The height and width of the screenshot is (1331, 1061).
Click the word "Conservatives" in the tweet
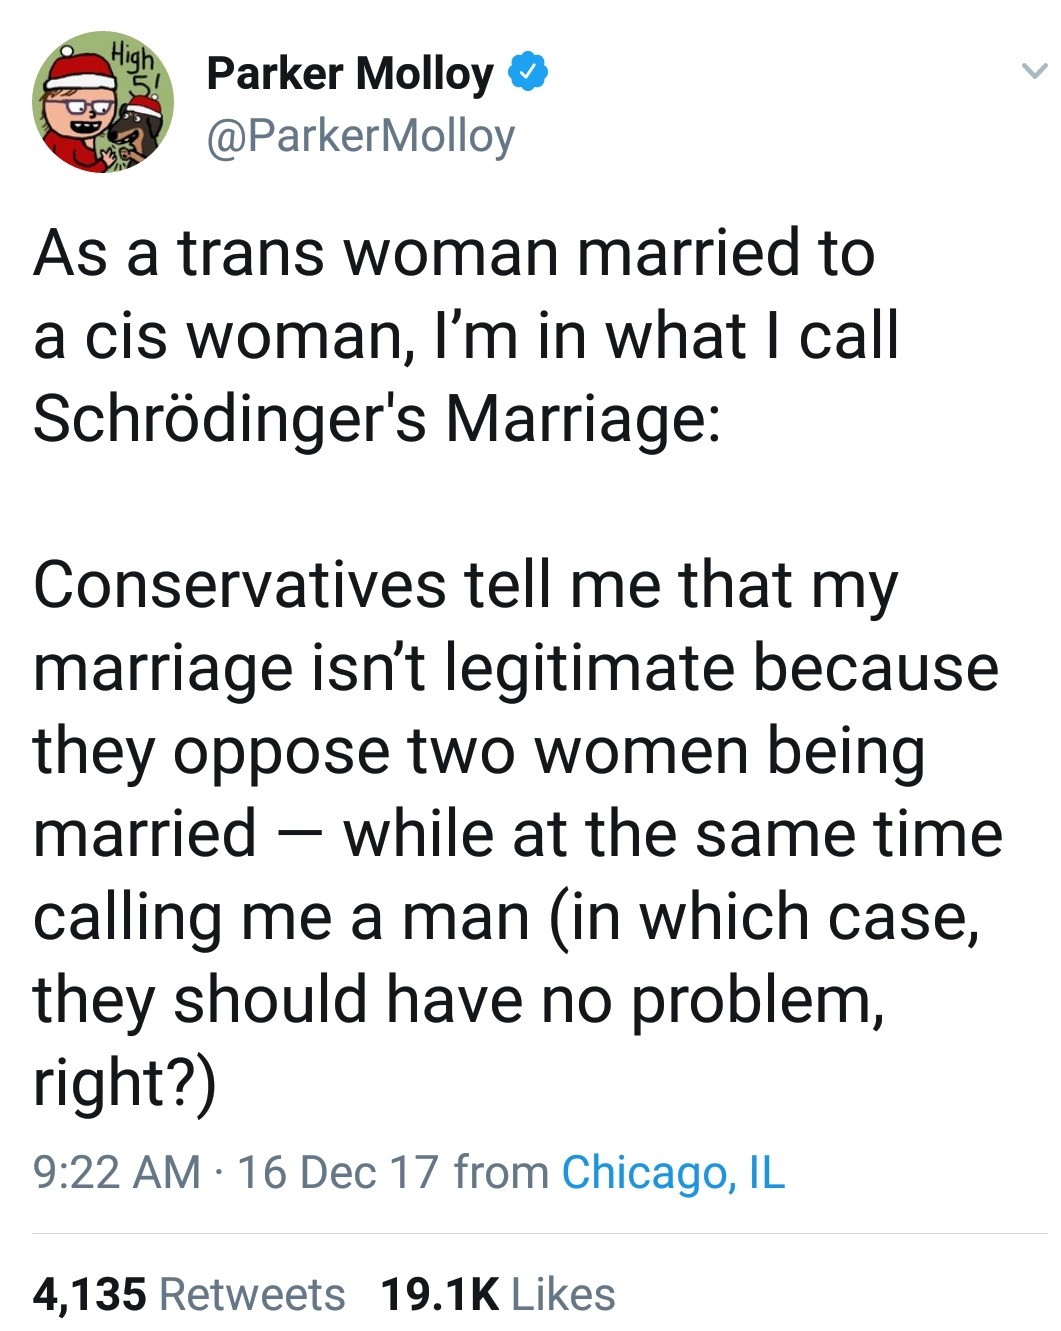coord(239,585)
